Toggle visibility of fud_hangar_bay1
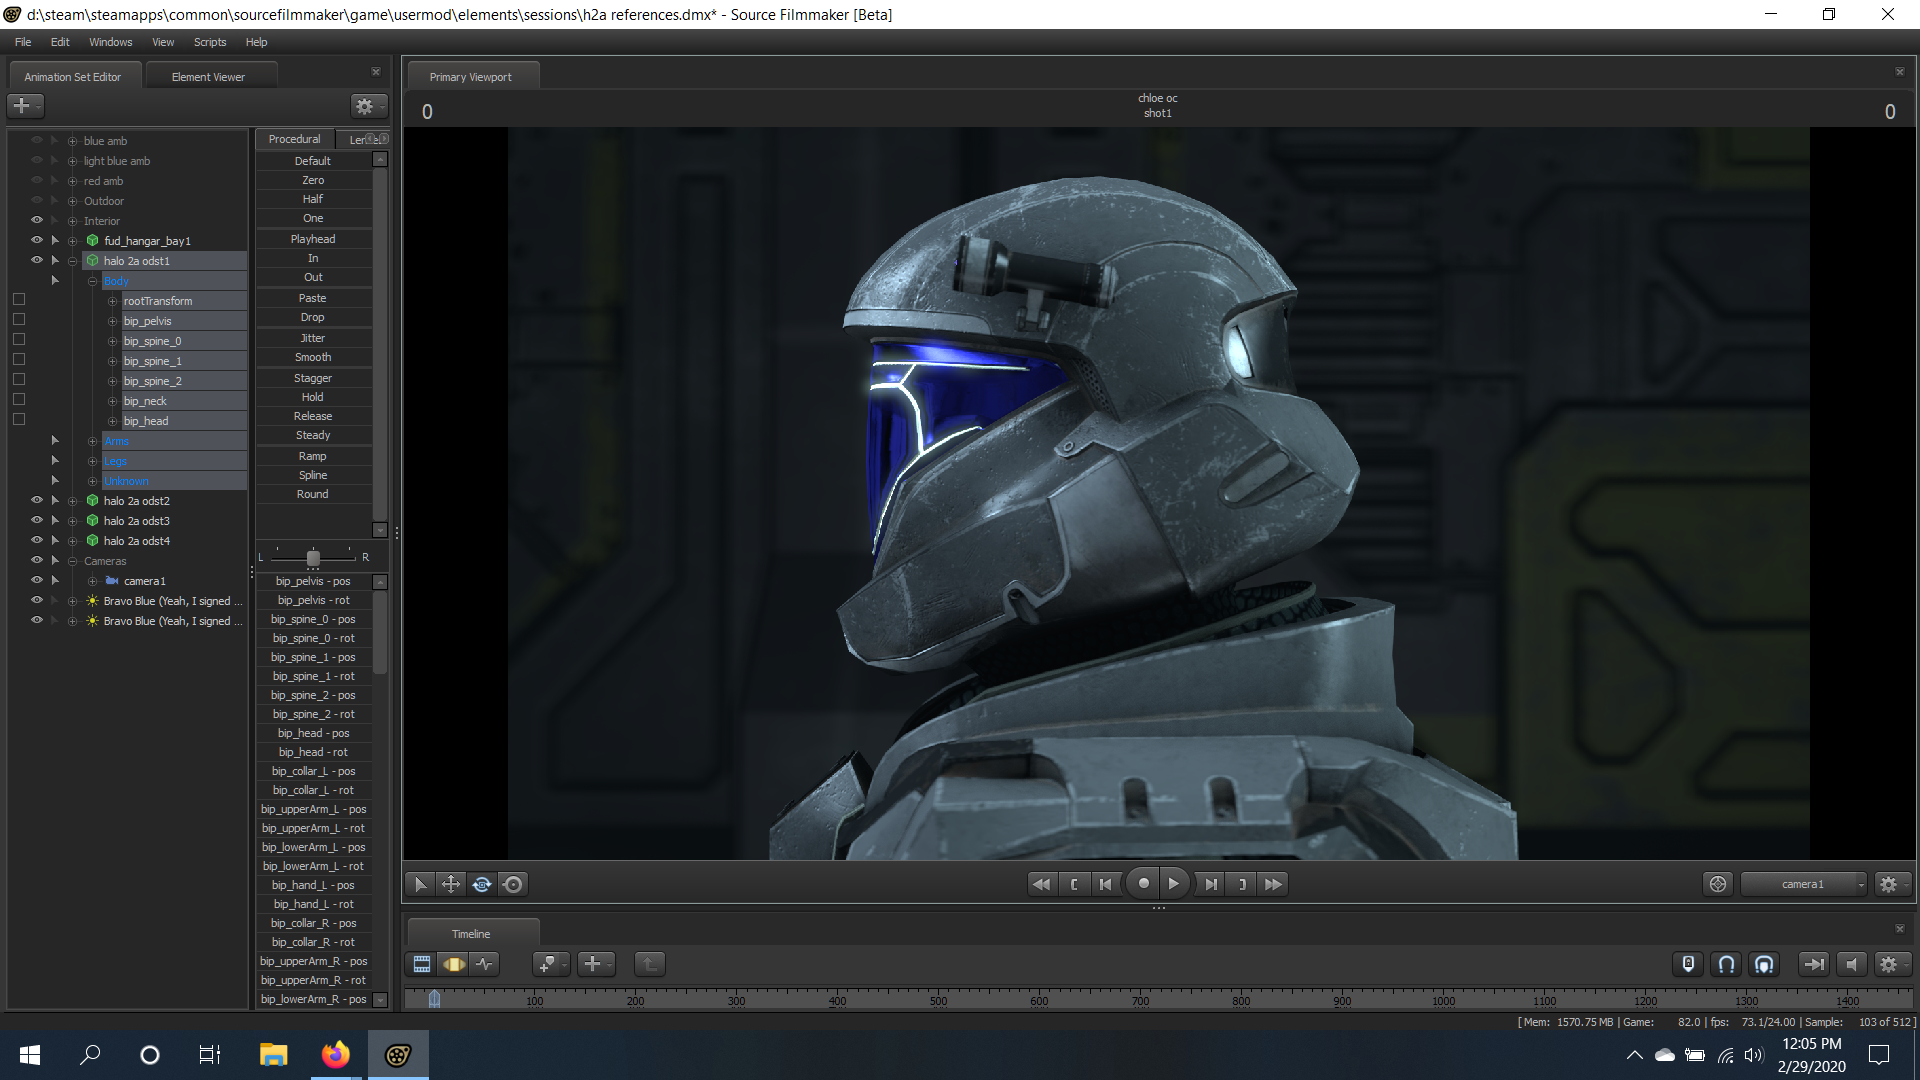 coord(37,240)
